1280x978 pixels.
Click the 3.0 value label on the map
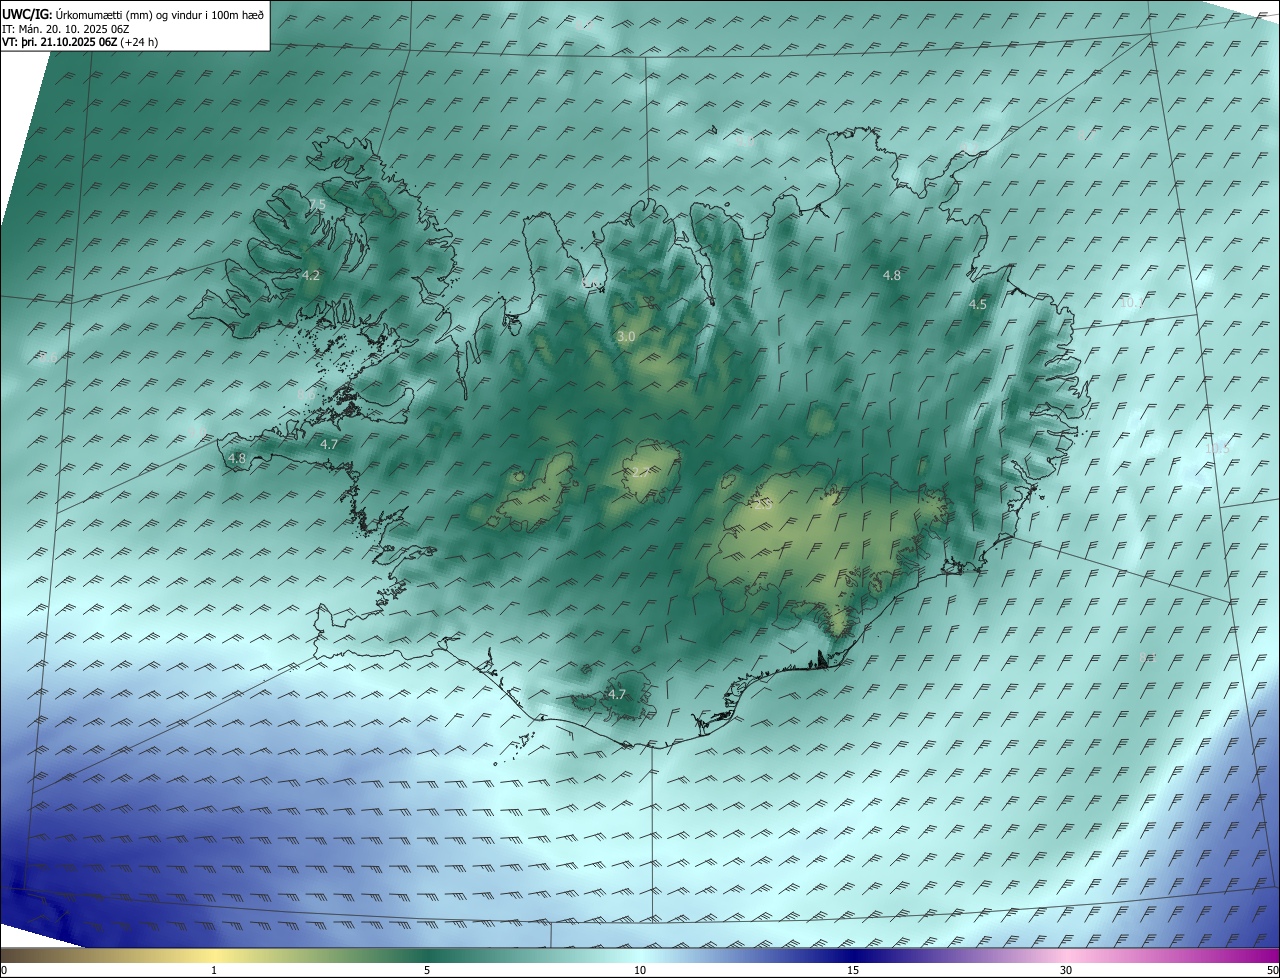point(626,338)
